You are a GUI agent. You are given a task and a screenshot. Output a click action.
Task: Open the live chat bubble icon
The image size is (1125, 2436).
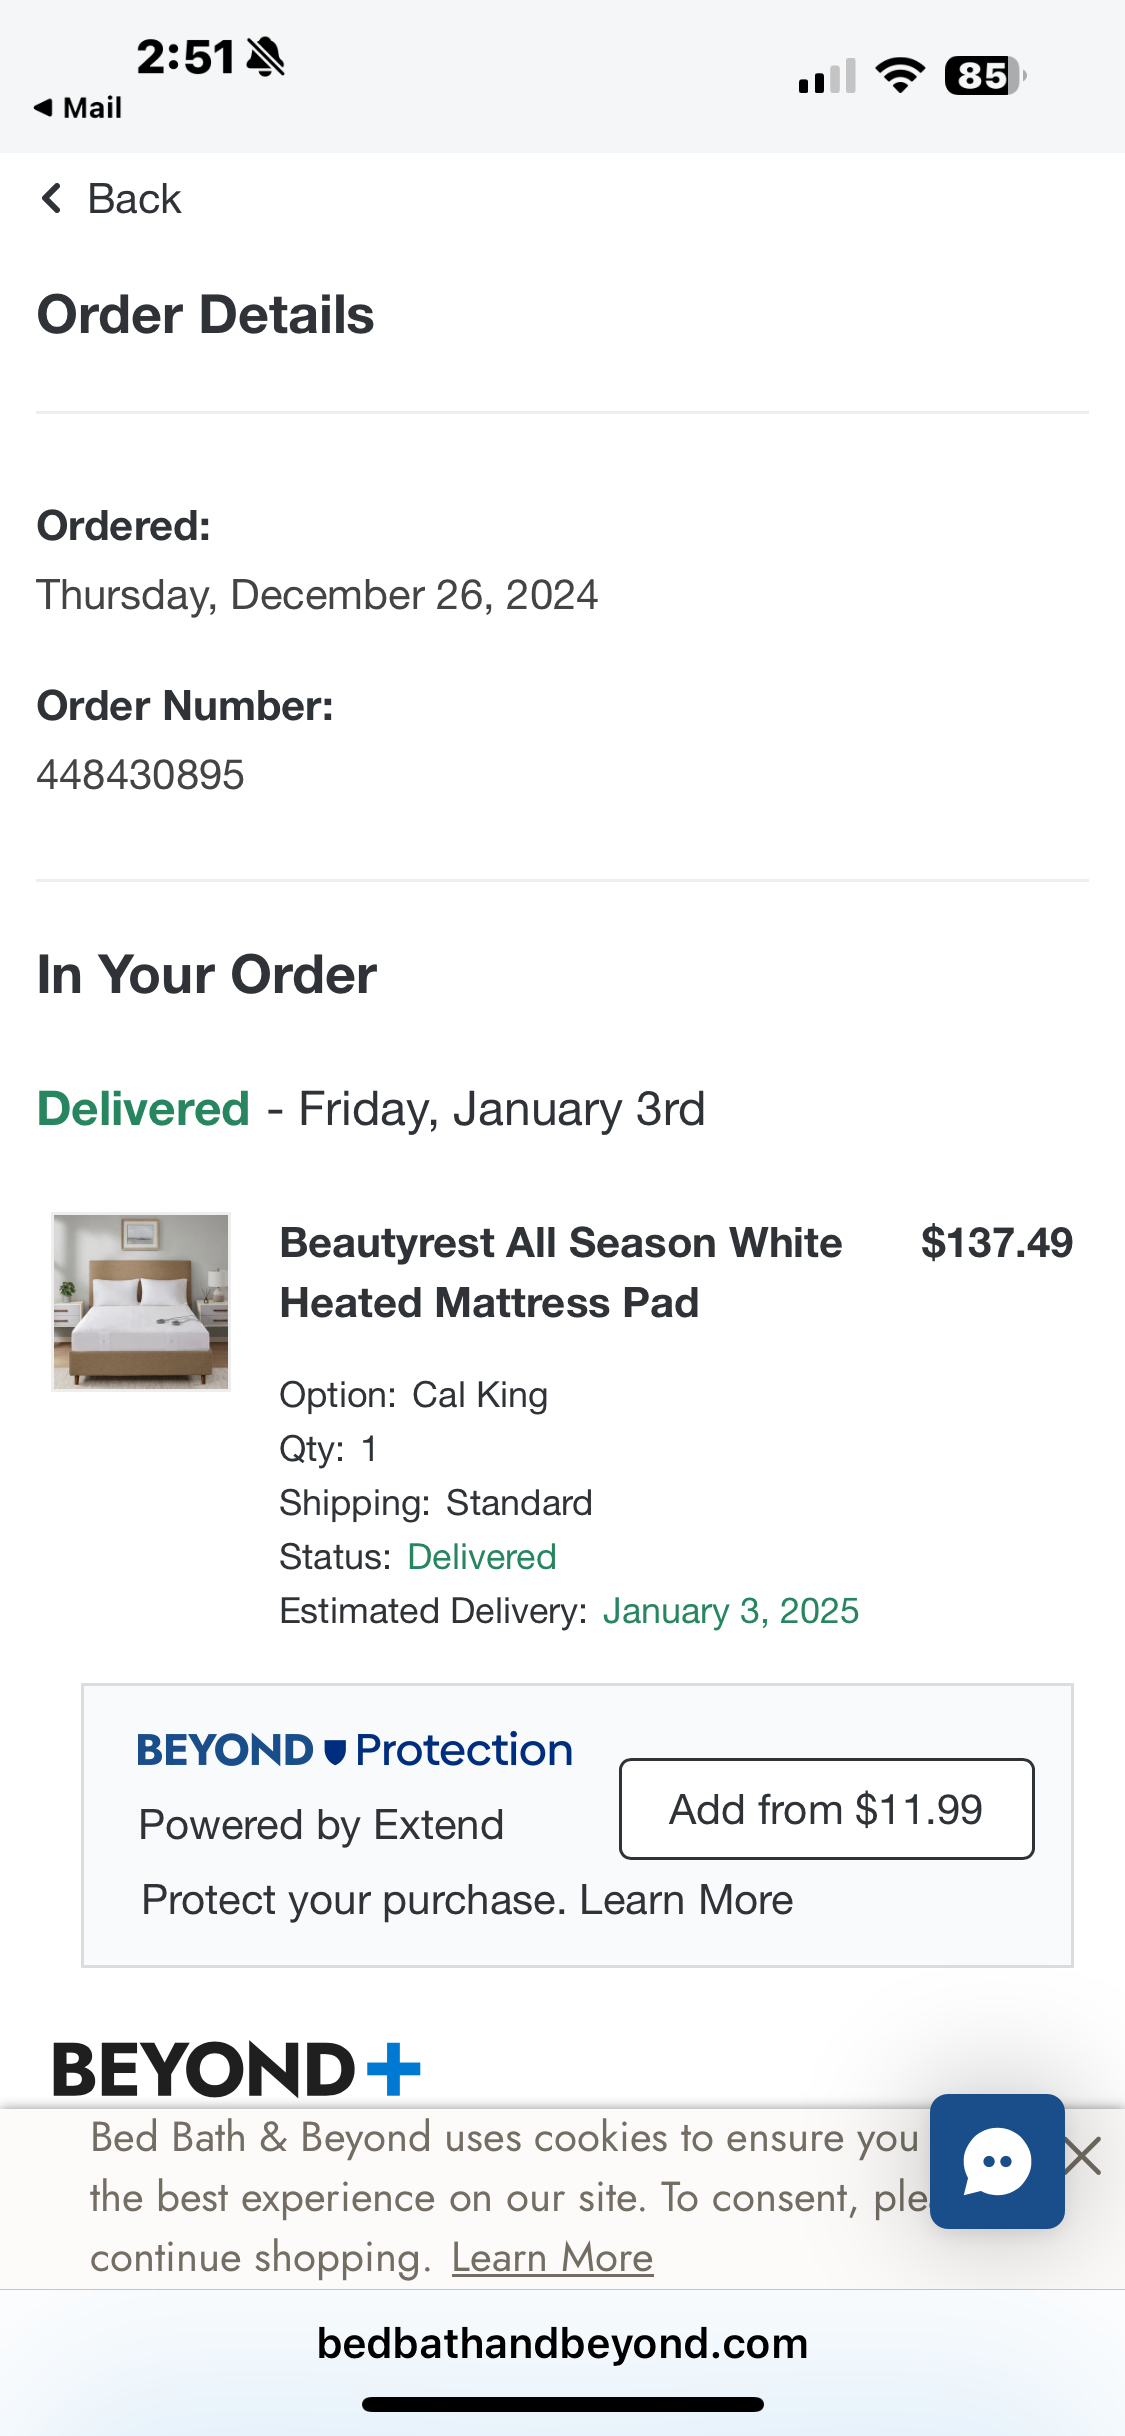pyautogui.click(x=997, y=2161)
